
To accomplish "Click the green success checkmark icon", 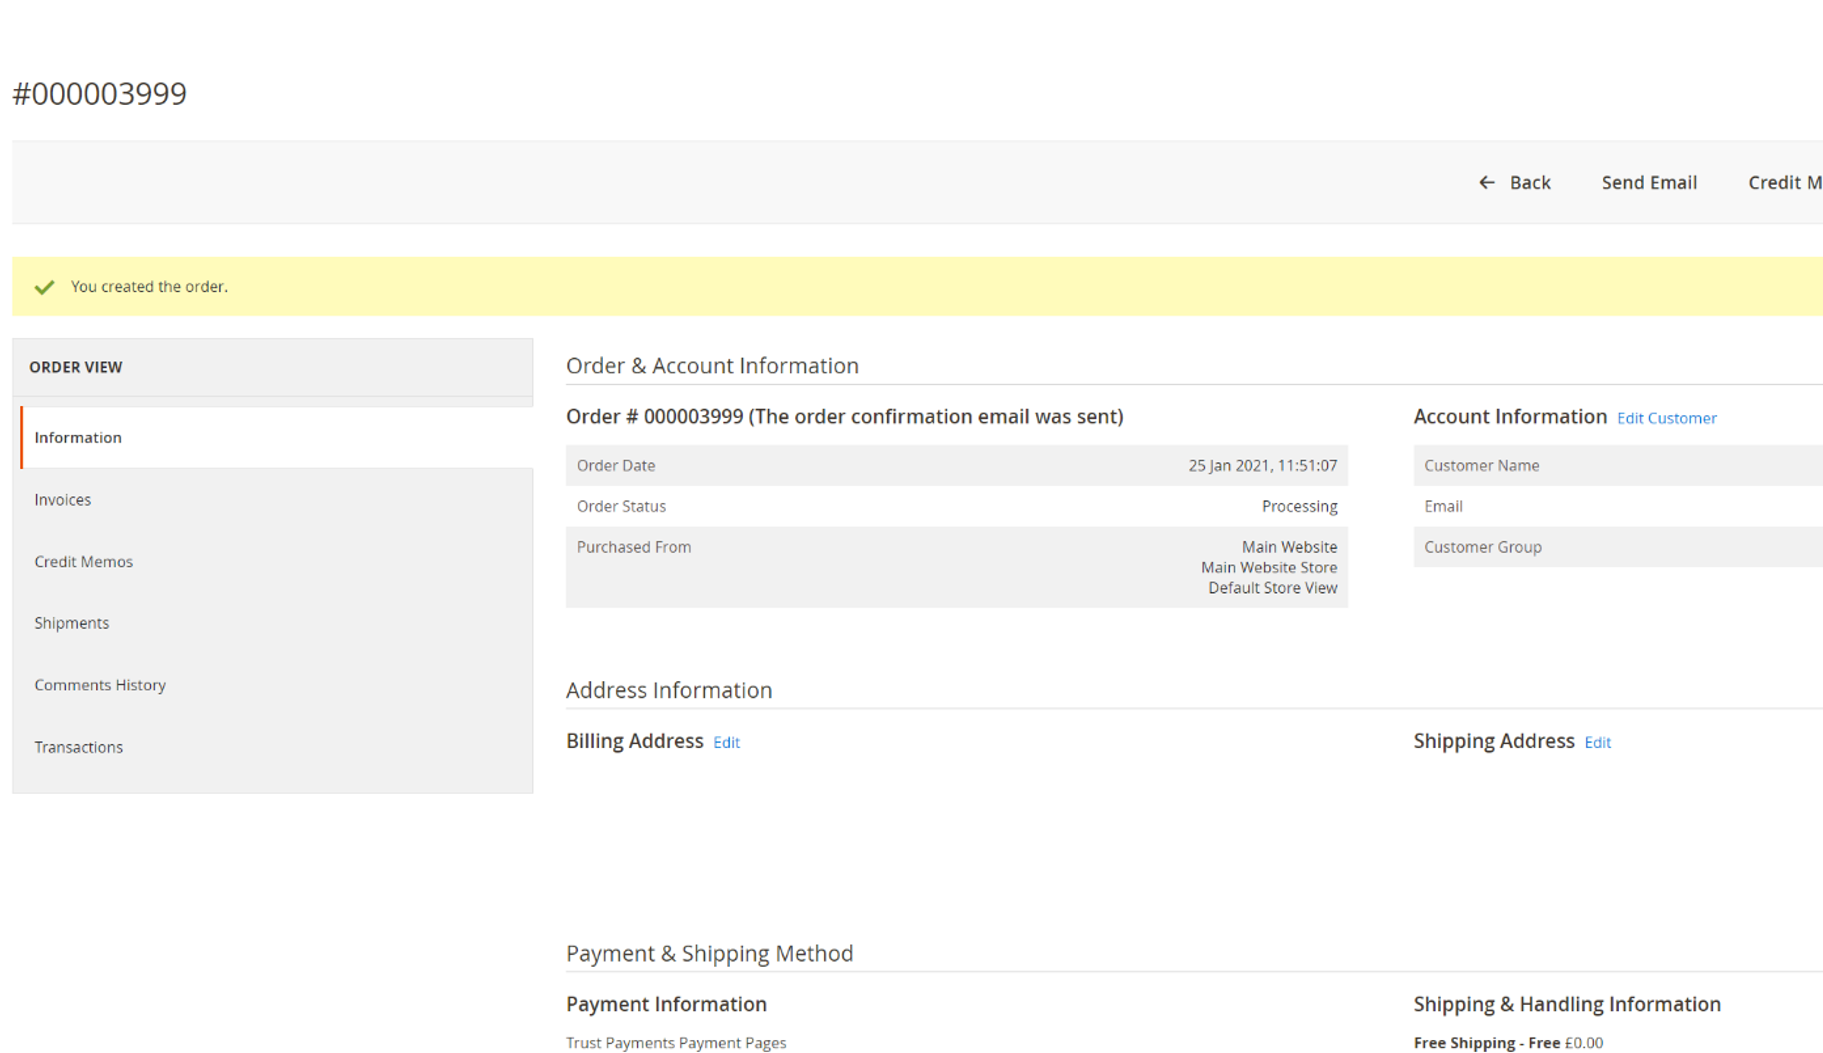I will coord(44,287).
